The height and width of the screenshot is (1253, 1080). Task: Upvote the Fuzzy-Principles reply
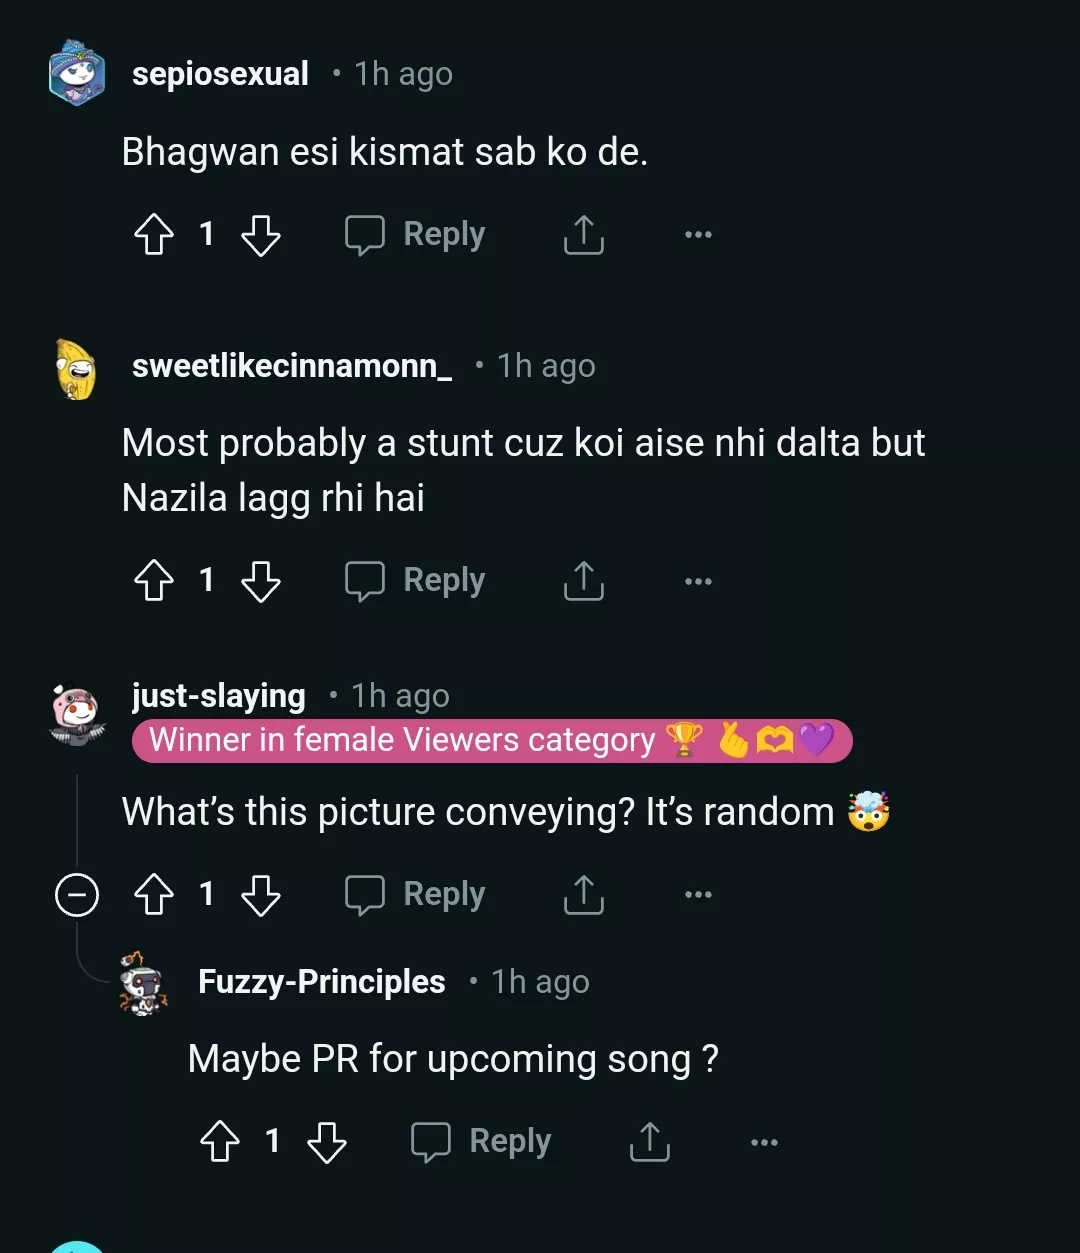click(220, 1142)
